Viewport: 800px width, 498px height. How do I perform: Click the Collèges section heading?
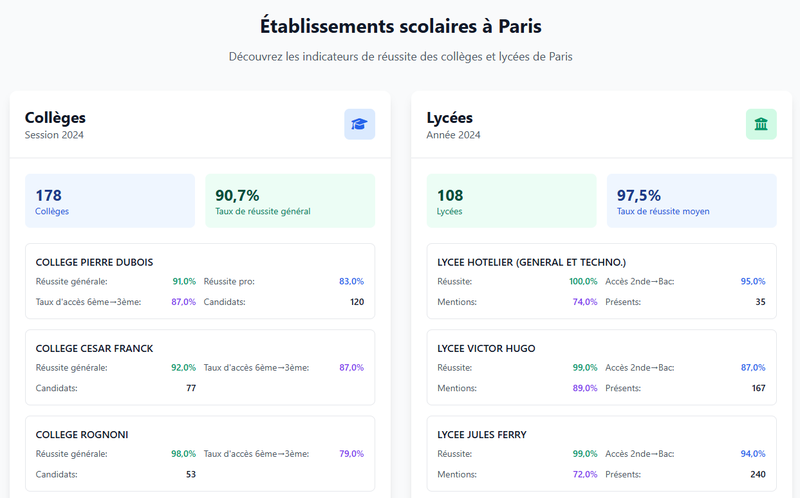[x=55, y=118]
